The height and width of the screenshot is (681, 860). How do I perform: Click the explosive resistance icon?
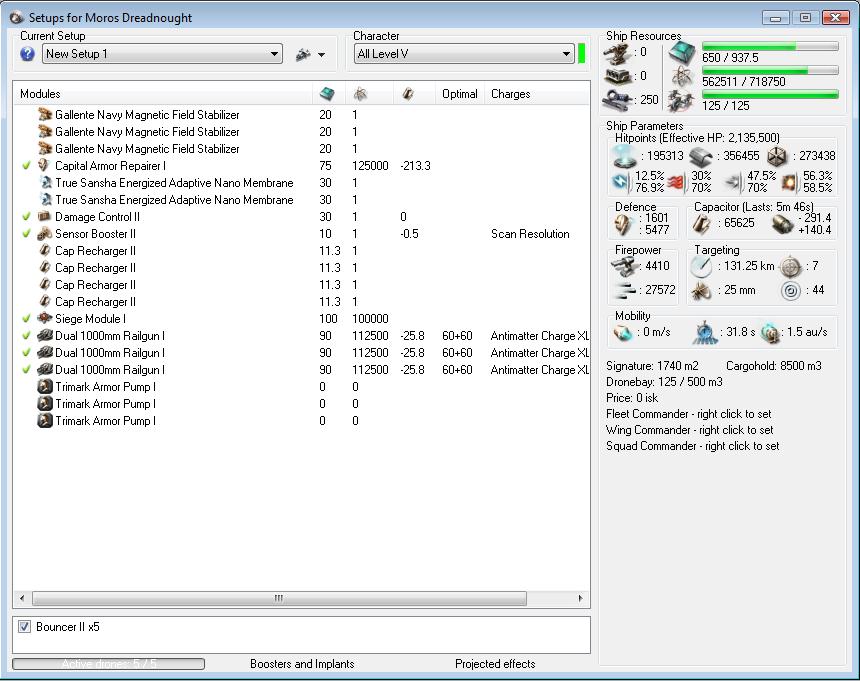click(x=789, y=182)
